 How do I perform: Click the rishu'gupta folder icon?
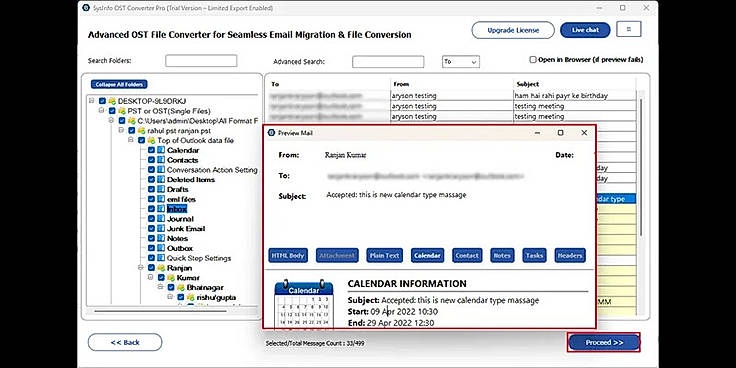[x=191, y=298]
